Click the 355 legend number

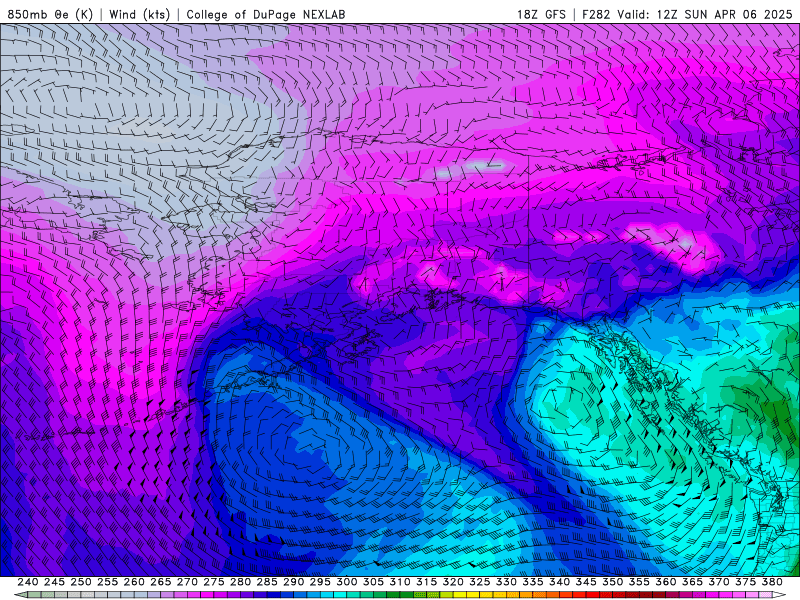point(639,582)
